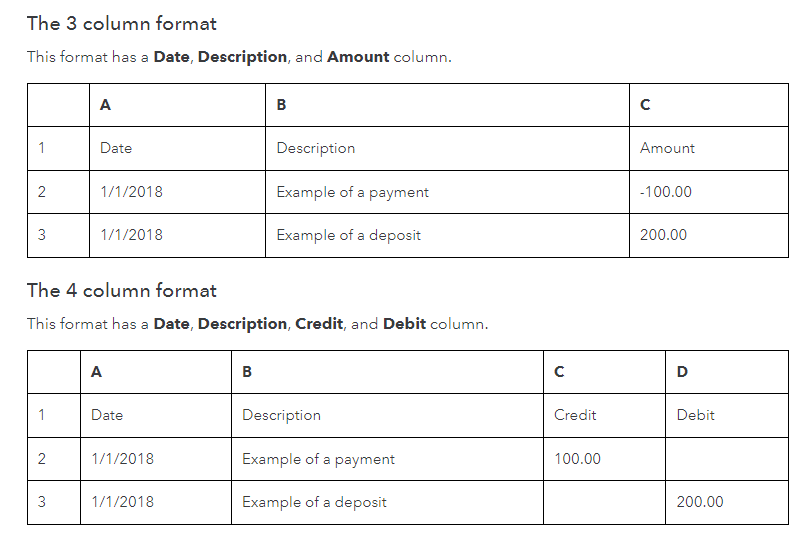This screenshot has height=540, width=803.
Task: Select the empty Debit cell in the payment row
Action: 726,459
